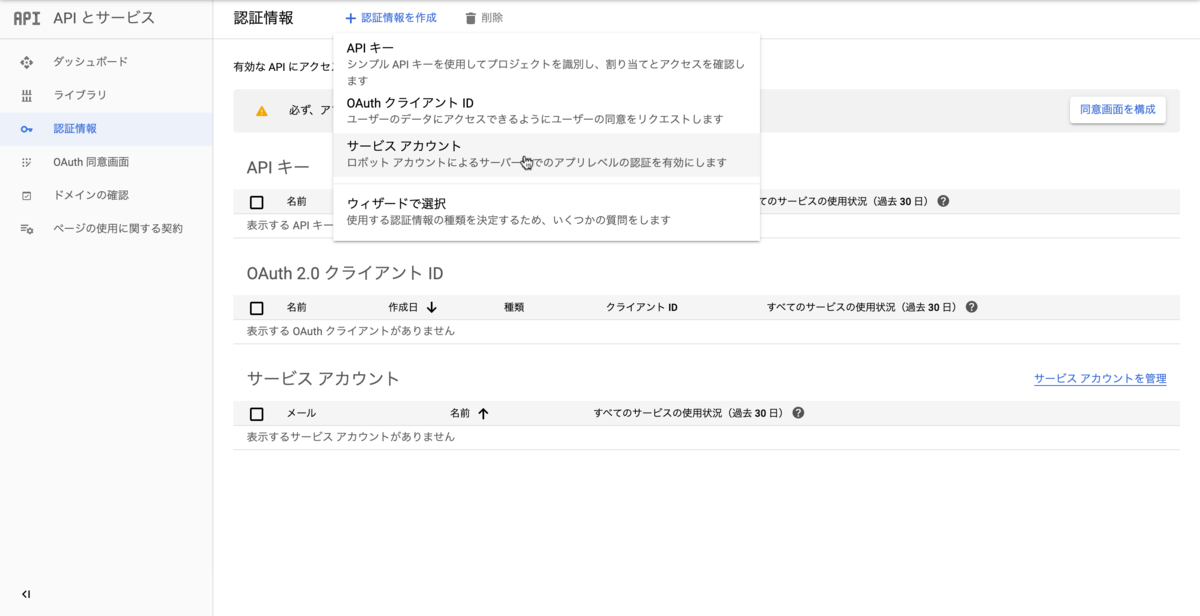This screenshot has height=616, width=1200.
Task: Open ページの使用に関する契約 in the sidebar
Action: pos(106,229)
